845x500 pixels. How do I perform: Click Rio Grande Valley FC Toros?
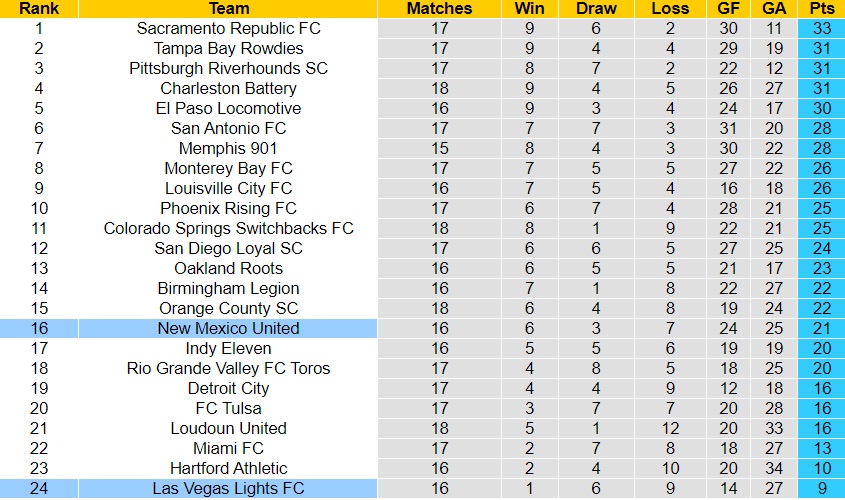[228, 368]
